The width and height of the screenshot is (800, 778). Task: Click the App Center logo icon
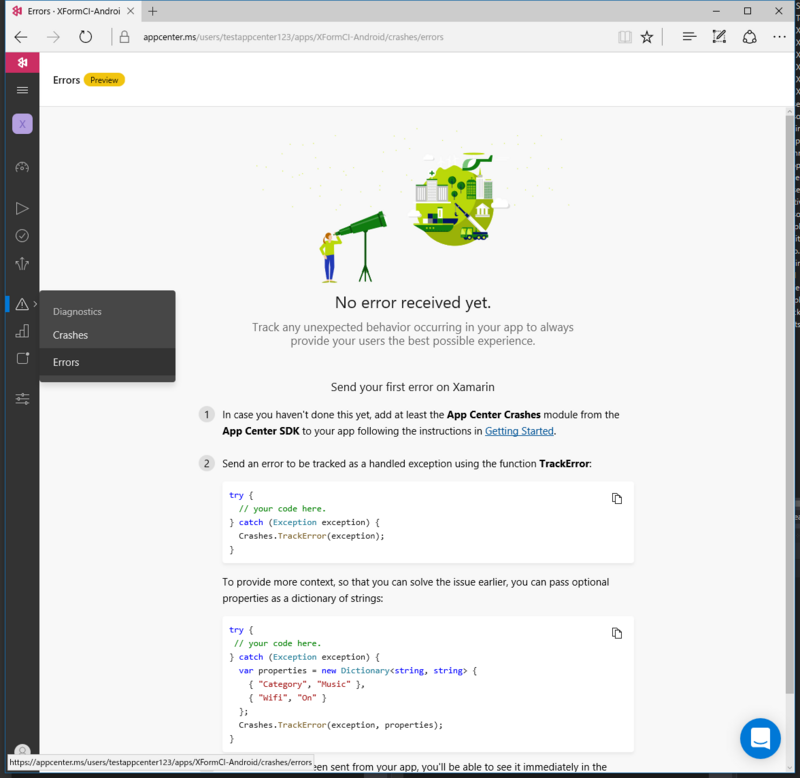point(22,62)
